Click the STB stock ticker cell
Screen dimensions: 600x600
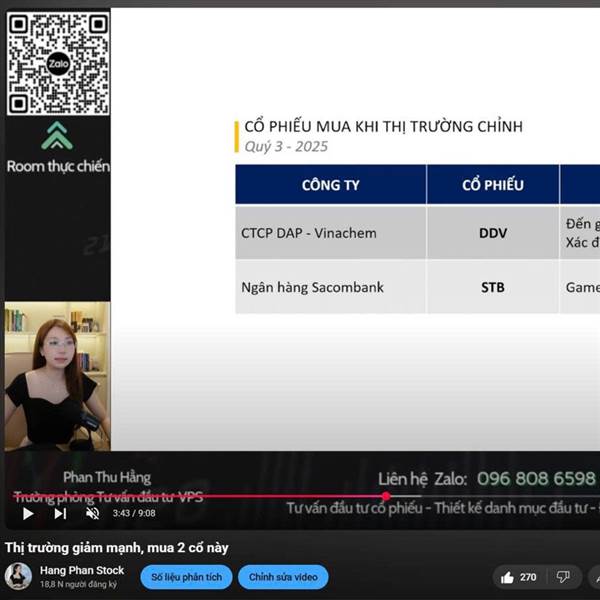click(x=493, y=287)
